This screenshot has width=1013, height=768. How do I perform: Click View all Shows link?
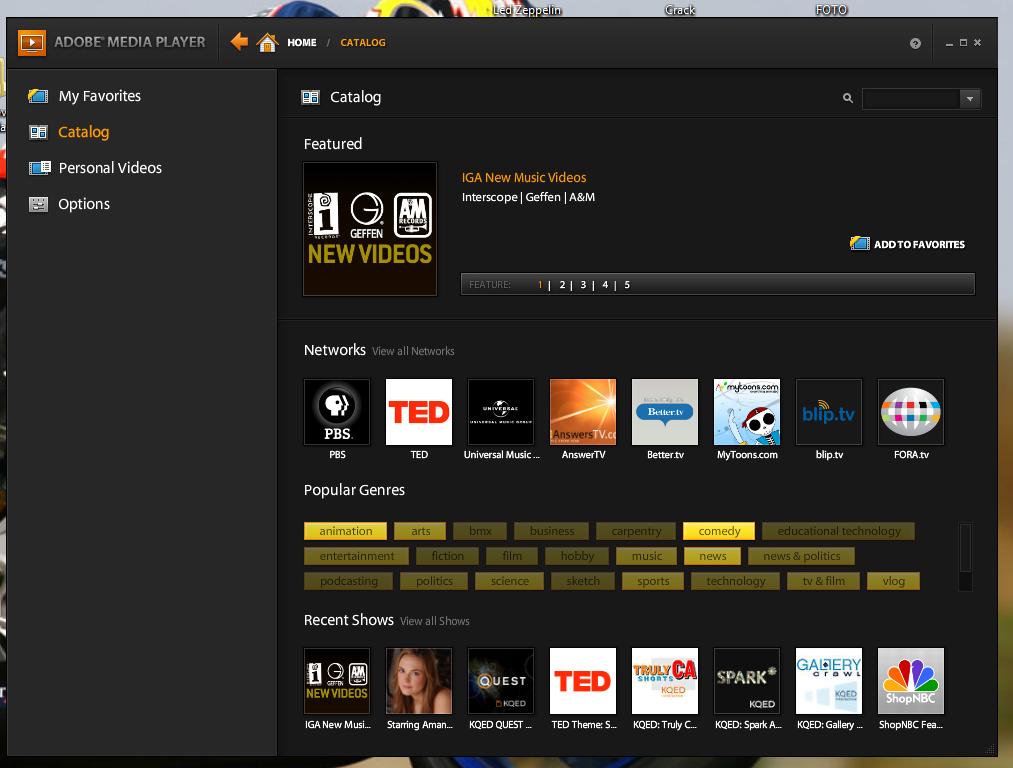point(435,621)
